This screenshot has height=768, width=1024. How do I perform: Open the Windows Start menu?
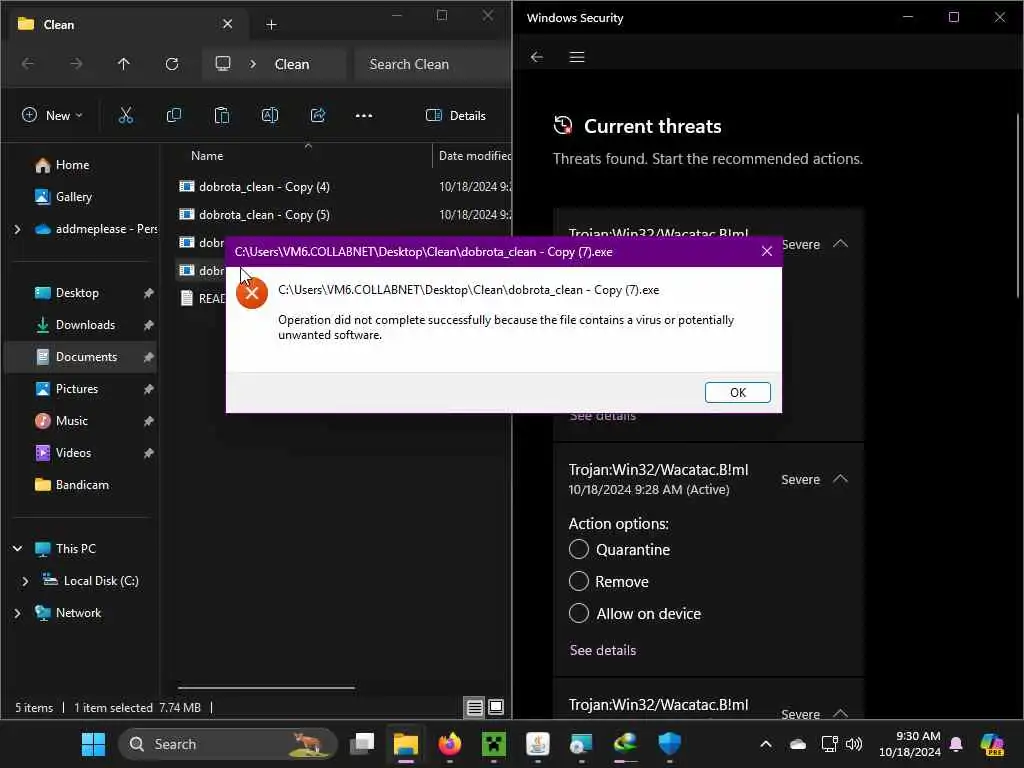(x=93, y=744)
